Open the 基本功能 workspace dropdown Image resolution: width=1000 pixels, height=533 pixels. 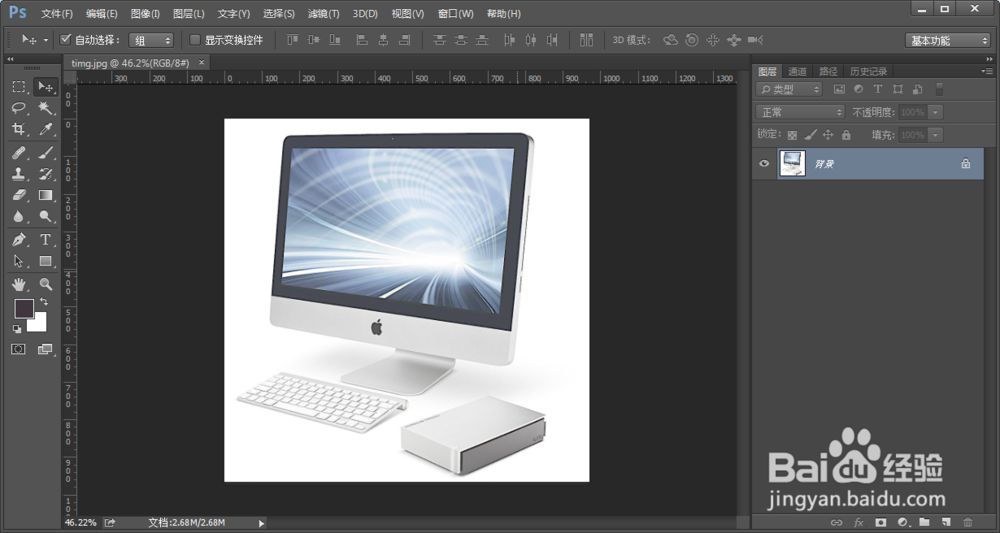(x=947, y=40)
